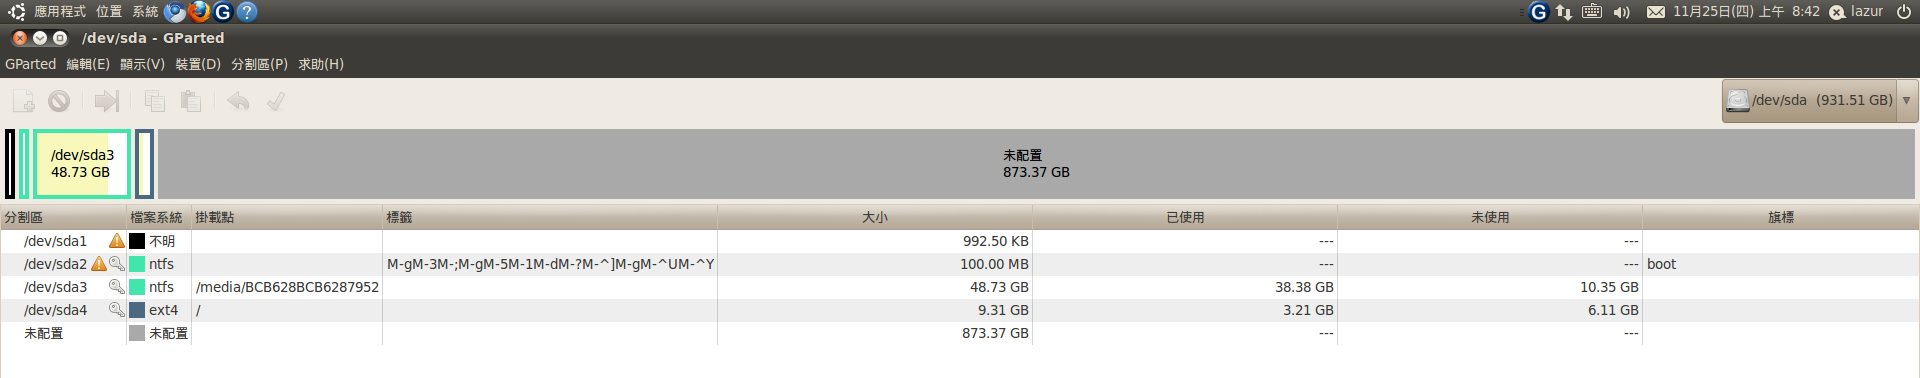
Task: Click the Copy partition toolbar icon
Action: [155, 101]
